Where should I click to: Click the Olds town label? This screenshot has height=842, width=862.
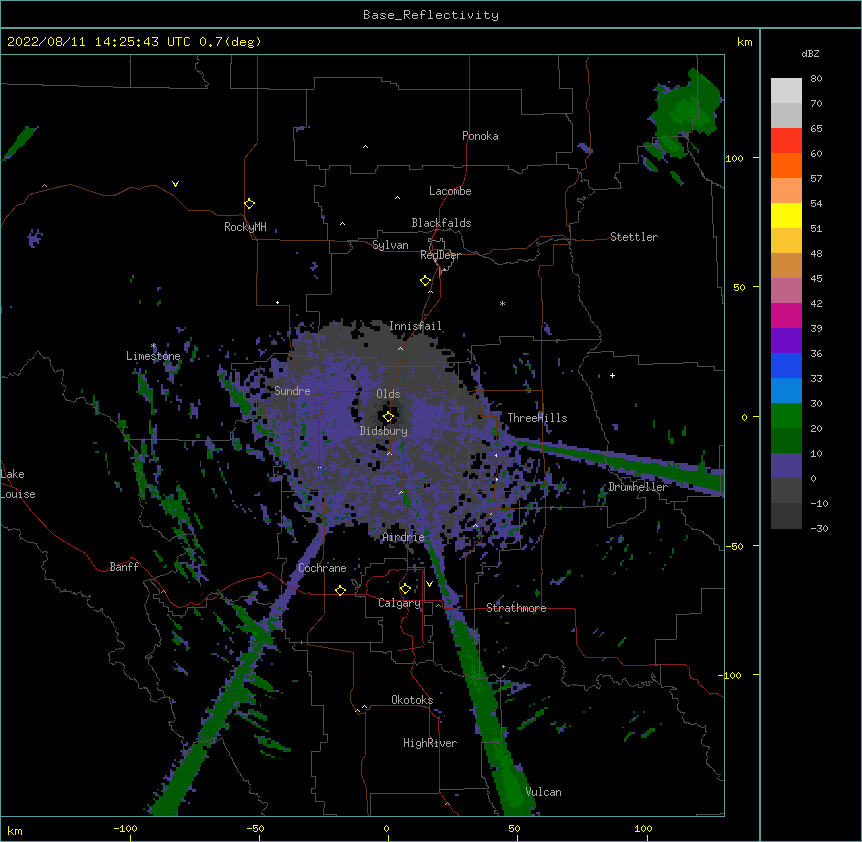pyautogui.click(x=388, y=394)
